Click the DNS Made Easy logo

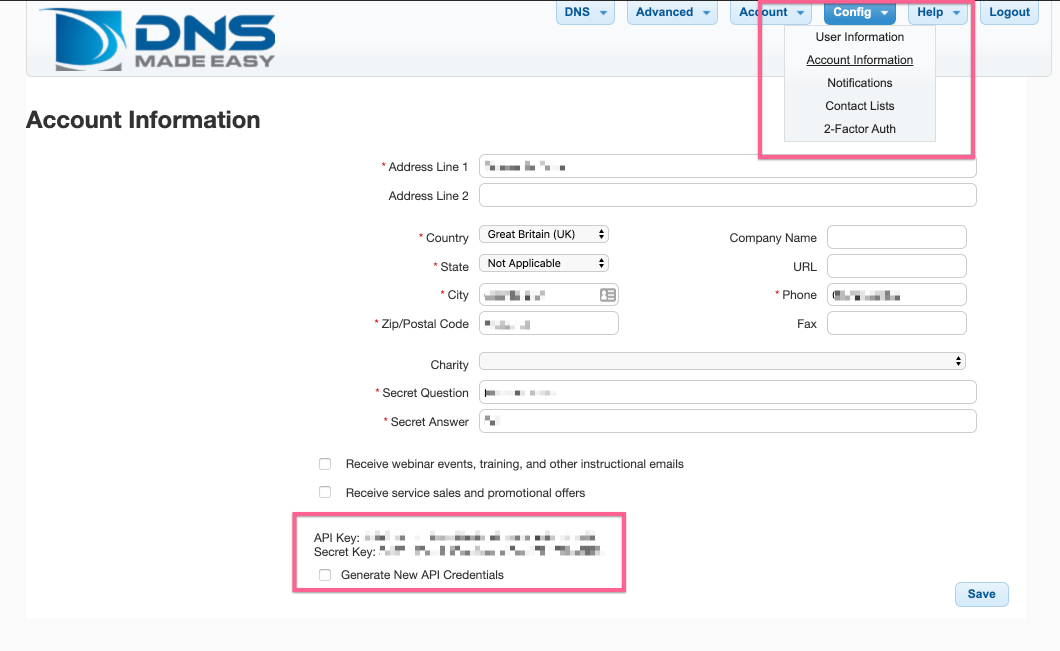[157, 39]
